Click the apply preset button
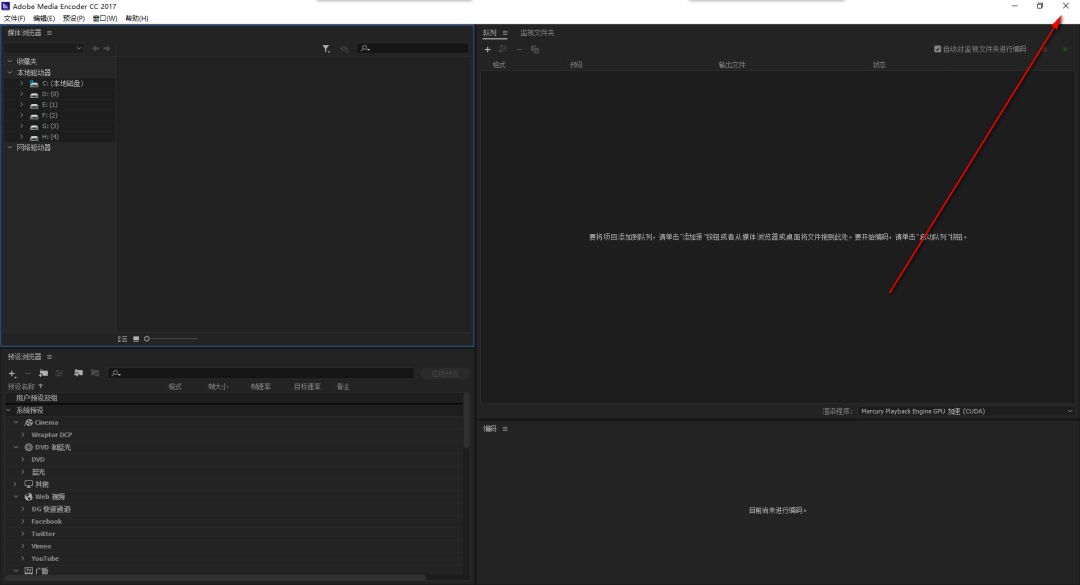The width and height of the screenshot is (1080, 585). (x=443, y=372)
